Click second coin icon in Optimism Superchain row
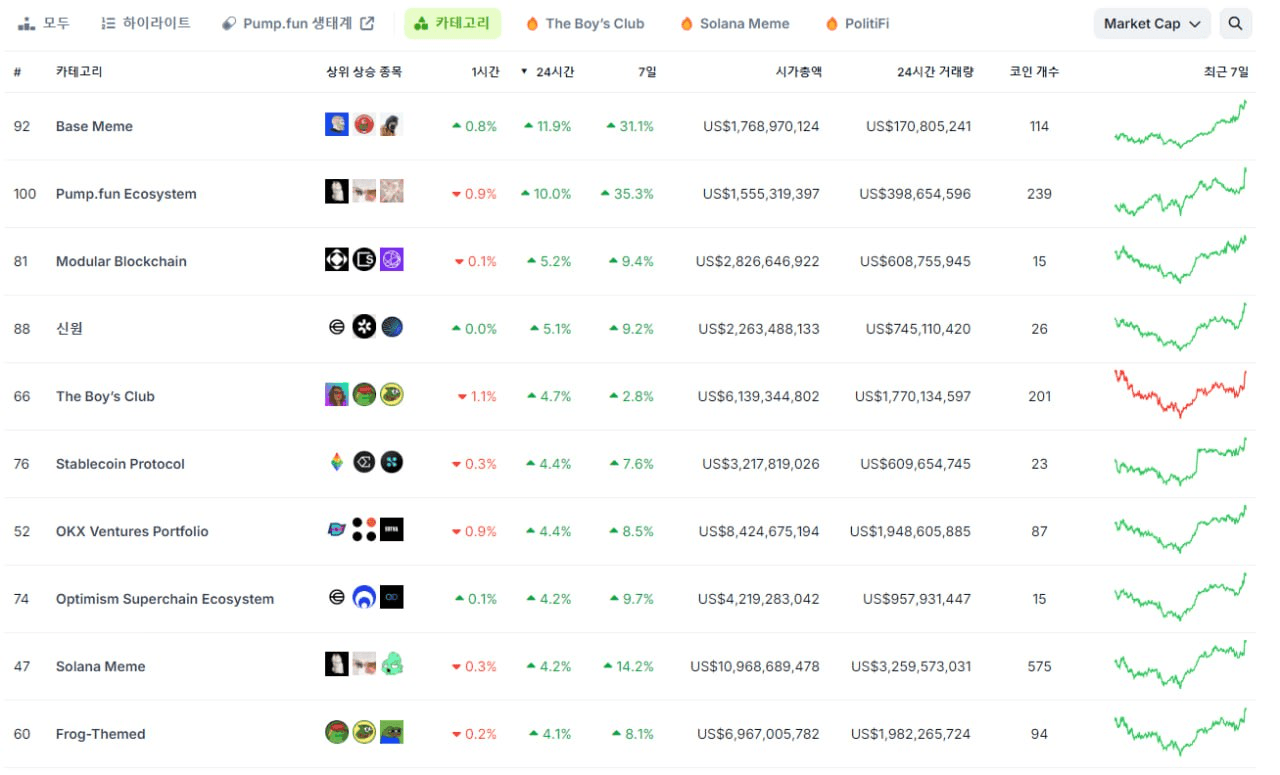Screen dimensions: 1280x775 point(364,598)
